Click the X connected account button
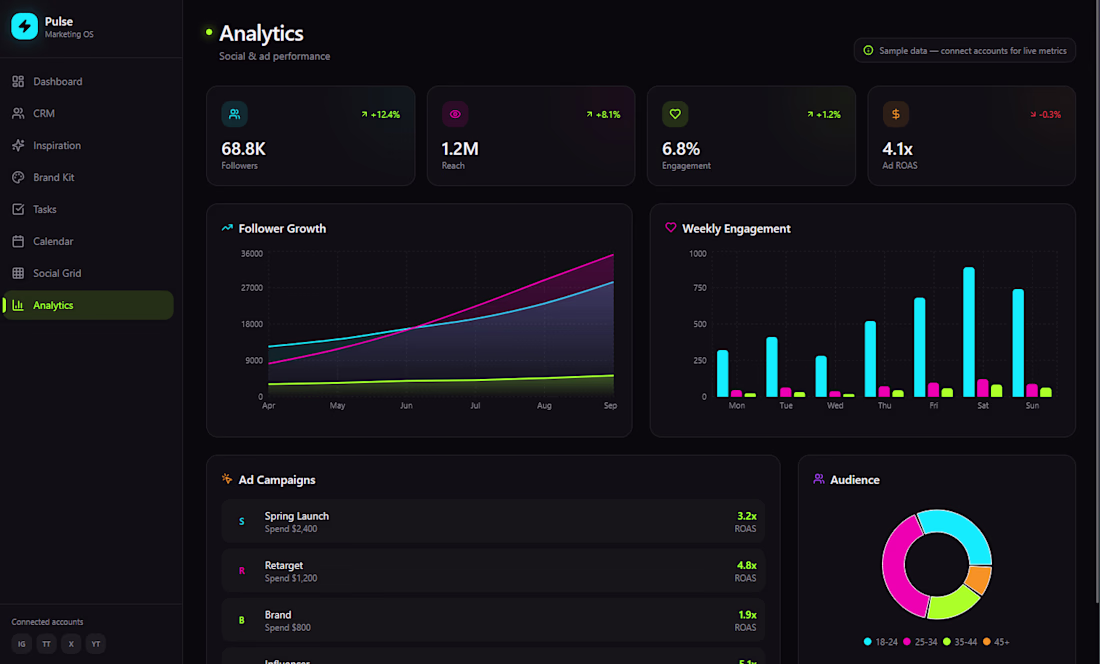Image resolution: width=1100 pixels, height=664 pixels. pos(71,644)
